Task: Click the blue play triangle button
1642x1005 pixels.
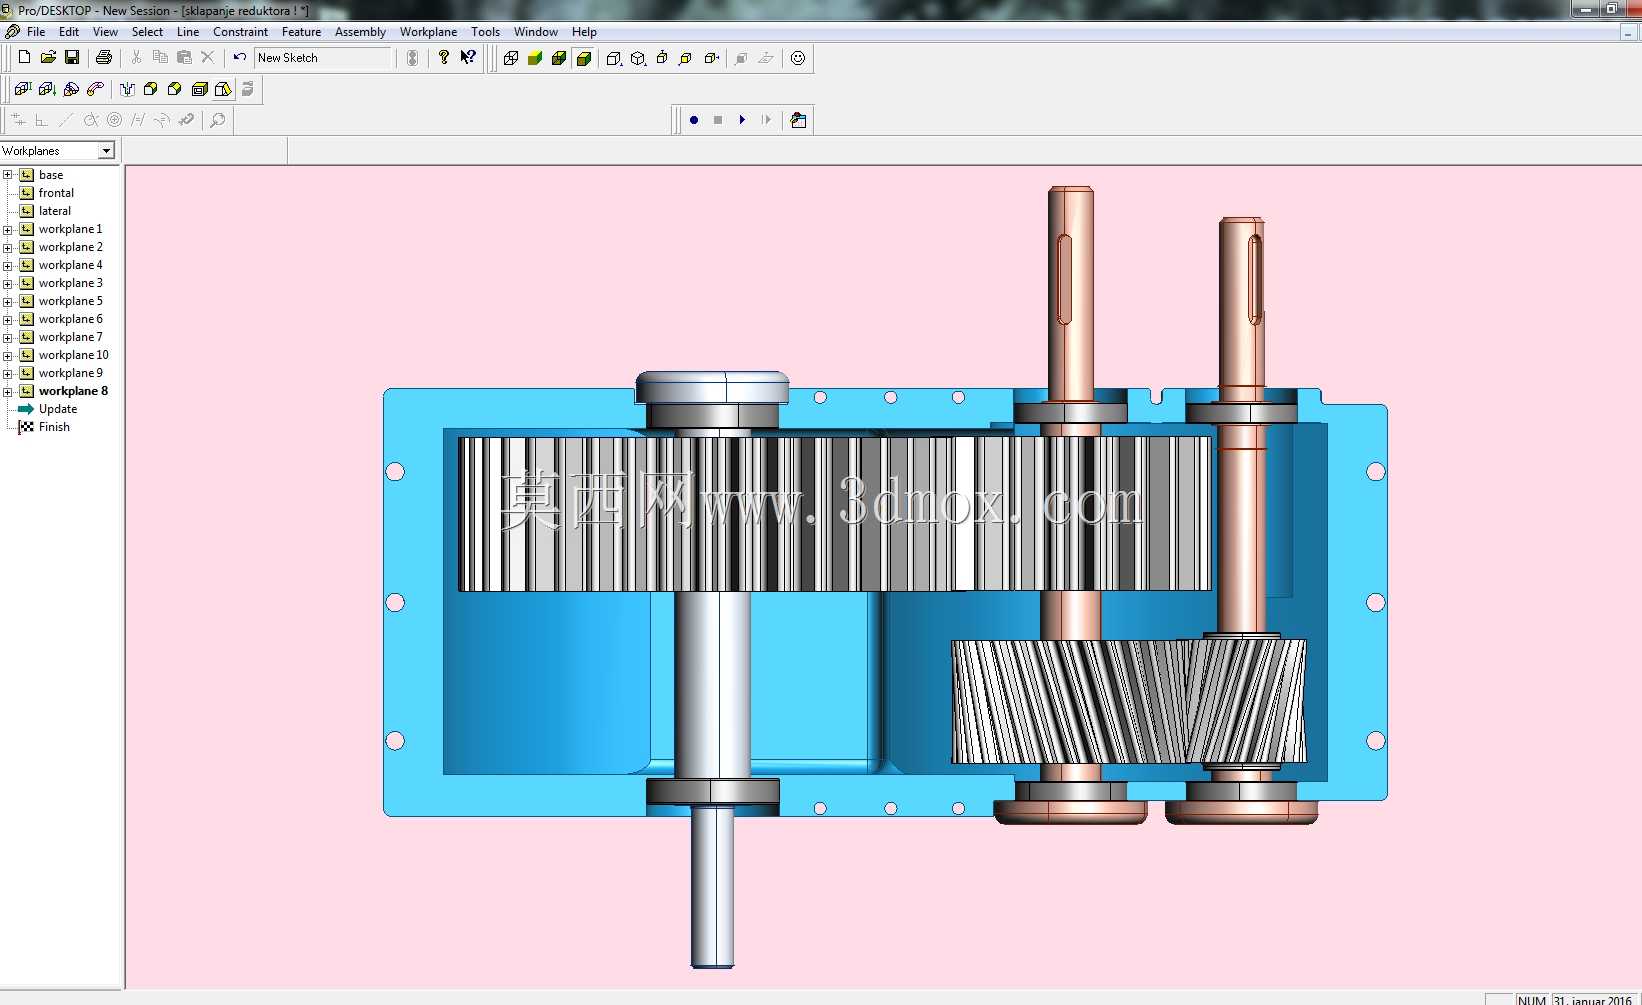Action: pyautogui.click(x=742, y=120)
